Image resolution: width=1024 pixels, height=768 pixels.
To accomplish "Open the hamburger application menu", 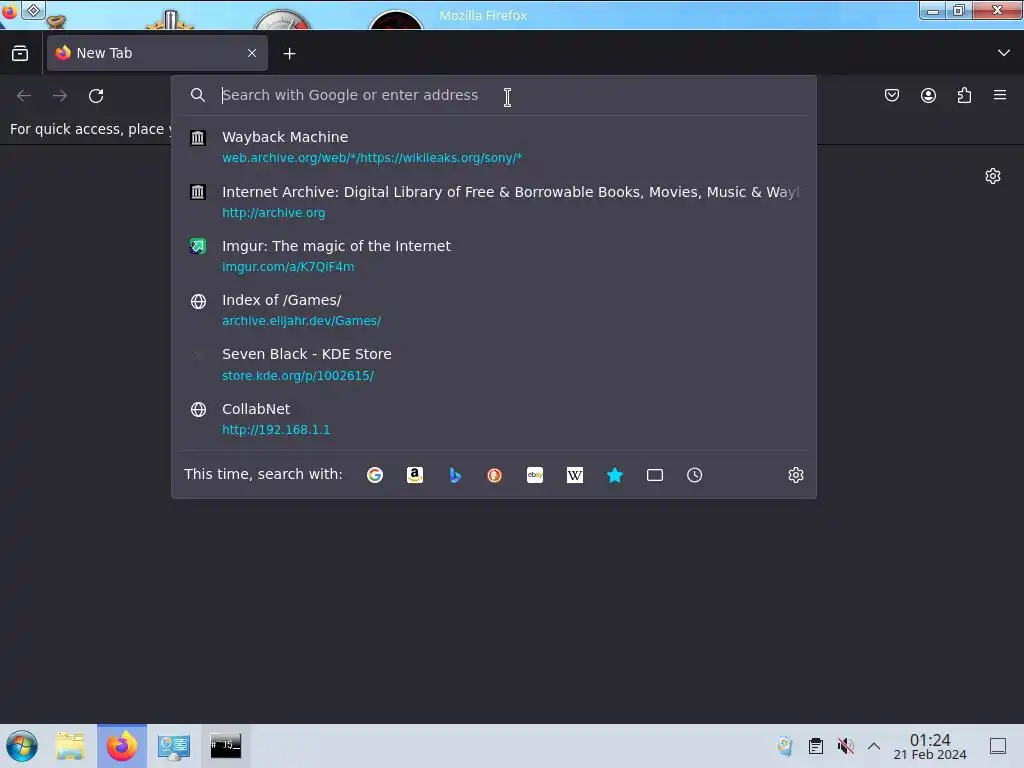I will point(999,95).
